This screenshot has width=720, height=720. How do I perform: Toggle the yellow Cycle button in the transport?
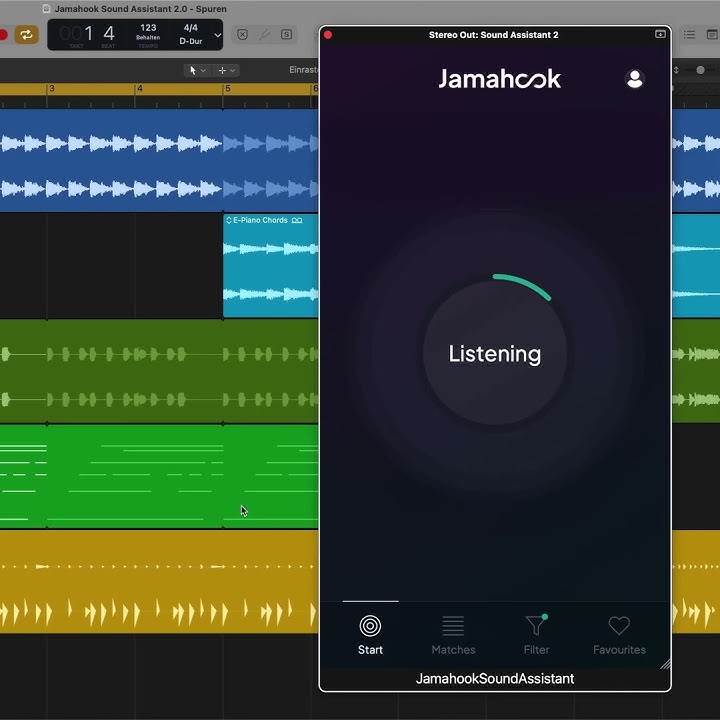click(x=26, y=35)
